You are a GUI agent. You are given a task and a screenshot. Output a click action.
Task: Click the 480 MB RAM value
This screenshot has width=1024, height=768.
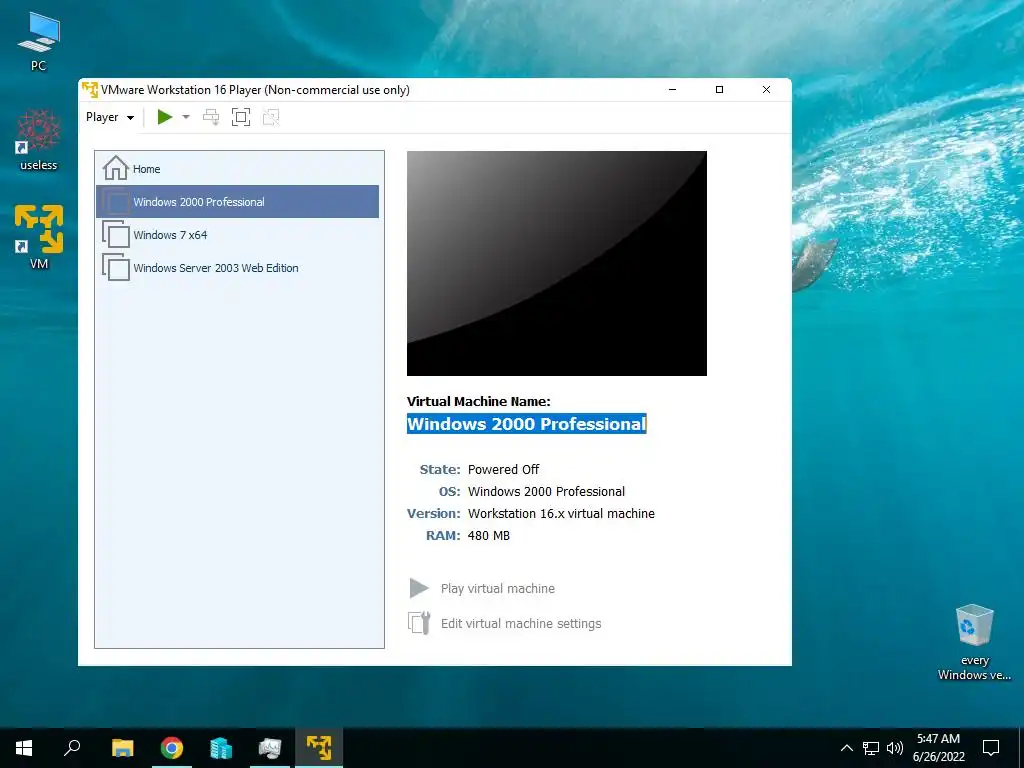[x=488, y=536]
